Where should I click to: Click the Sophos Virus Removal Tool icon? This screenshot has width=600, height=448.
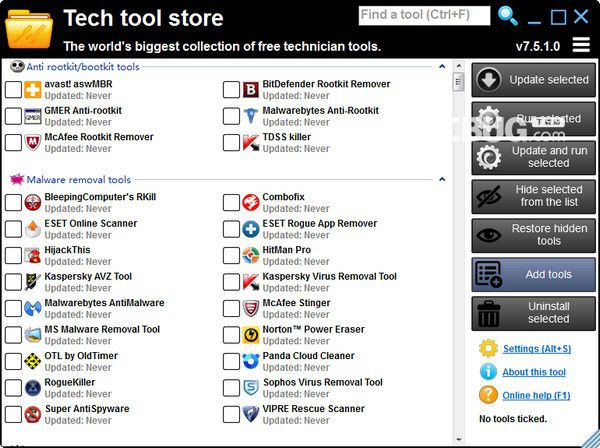tap(251, 388)
